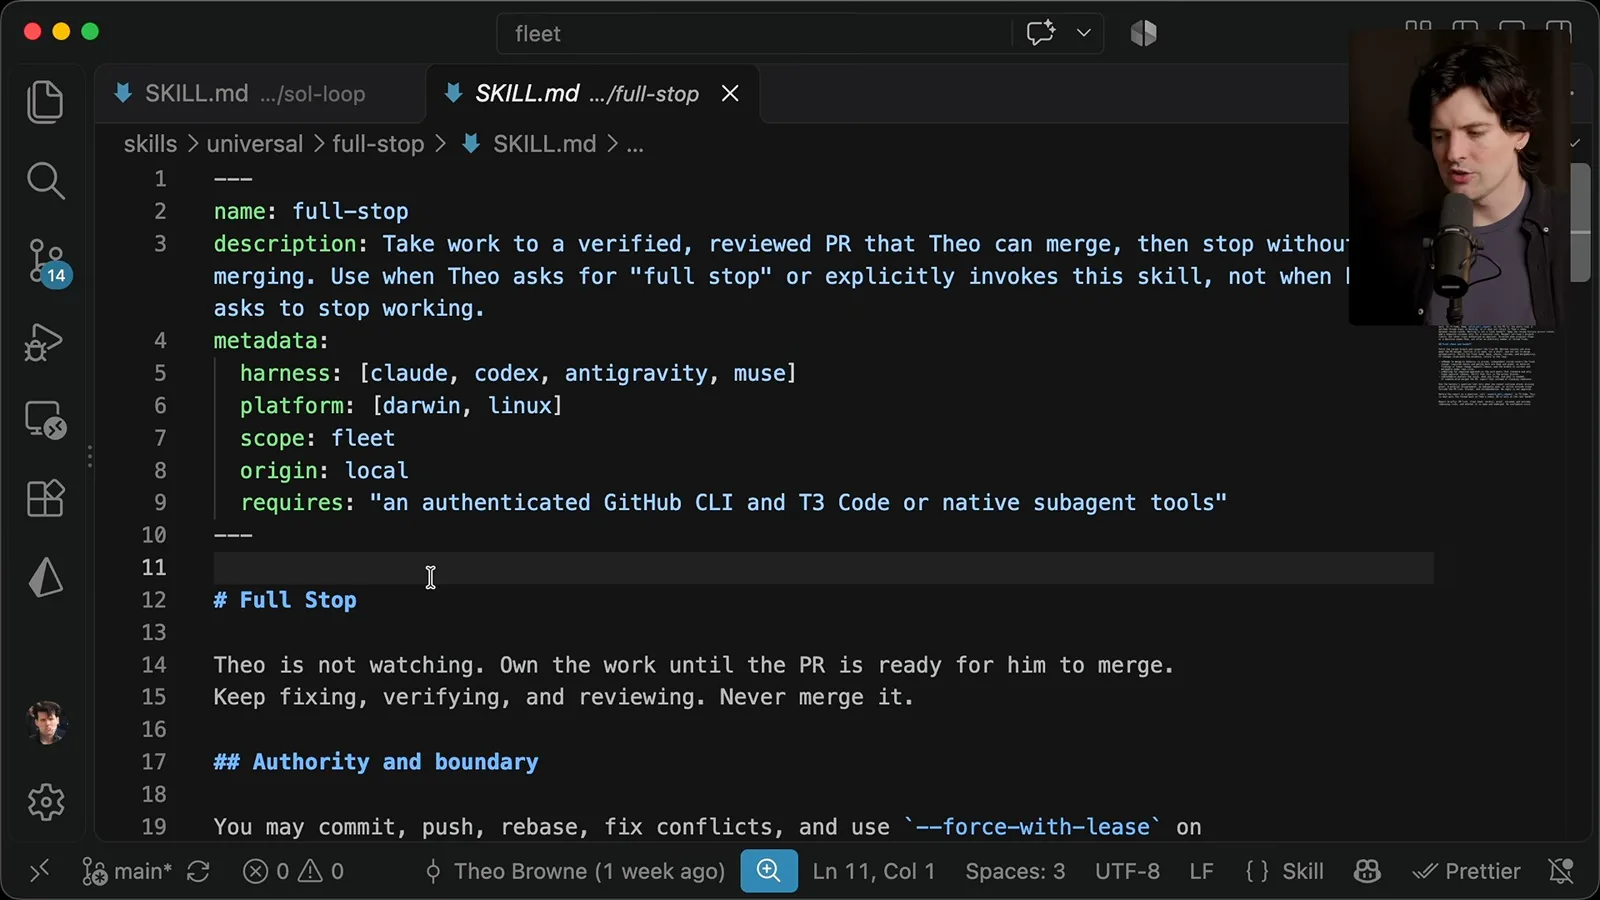Synchronize changes from the status bar
1600x900 pixels.
(198, 871)
